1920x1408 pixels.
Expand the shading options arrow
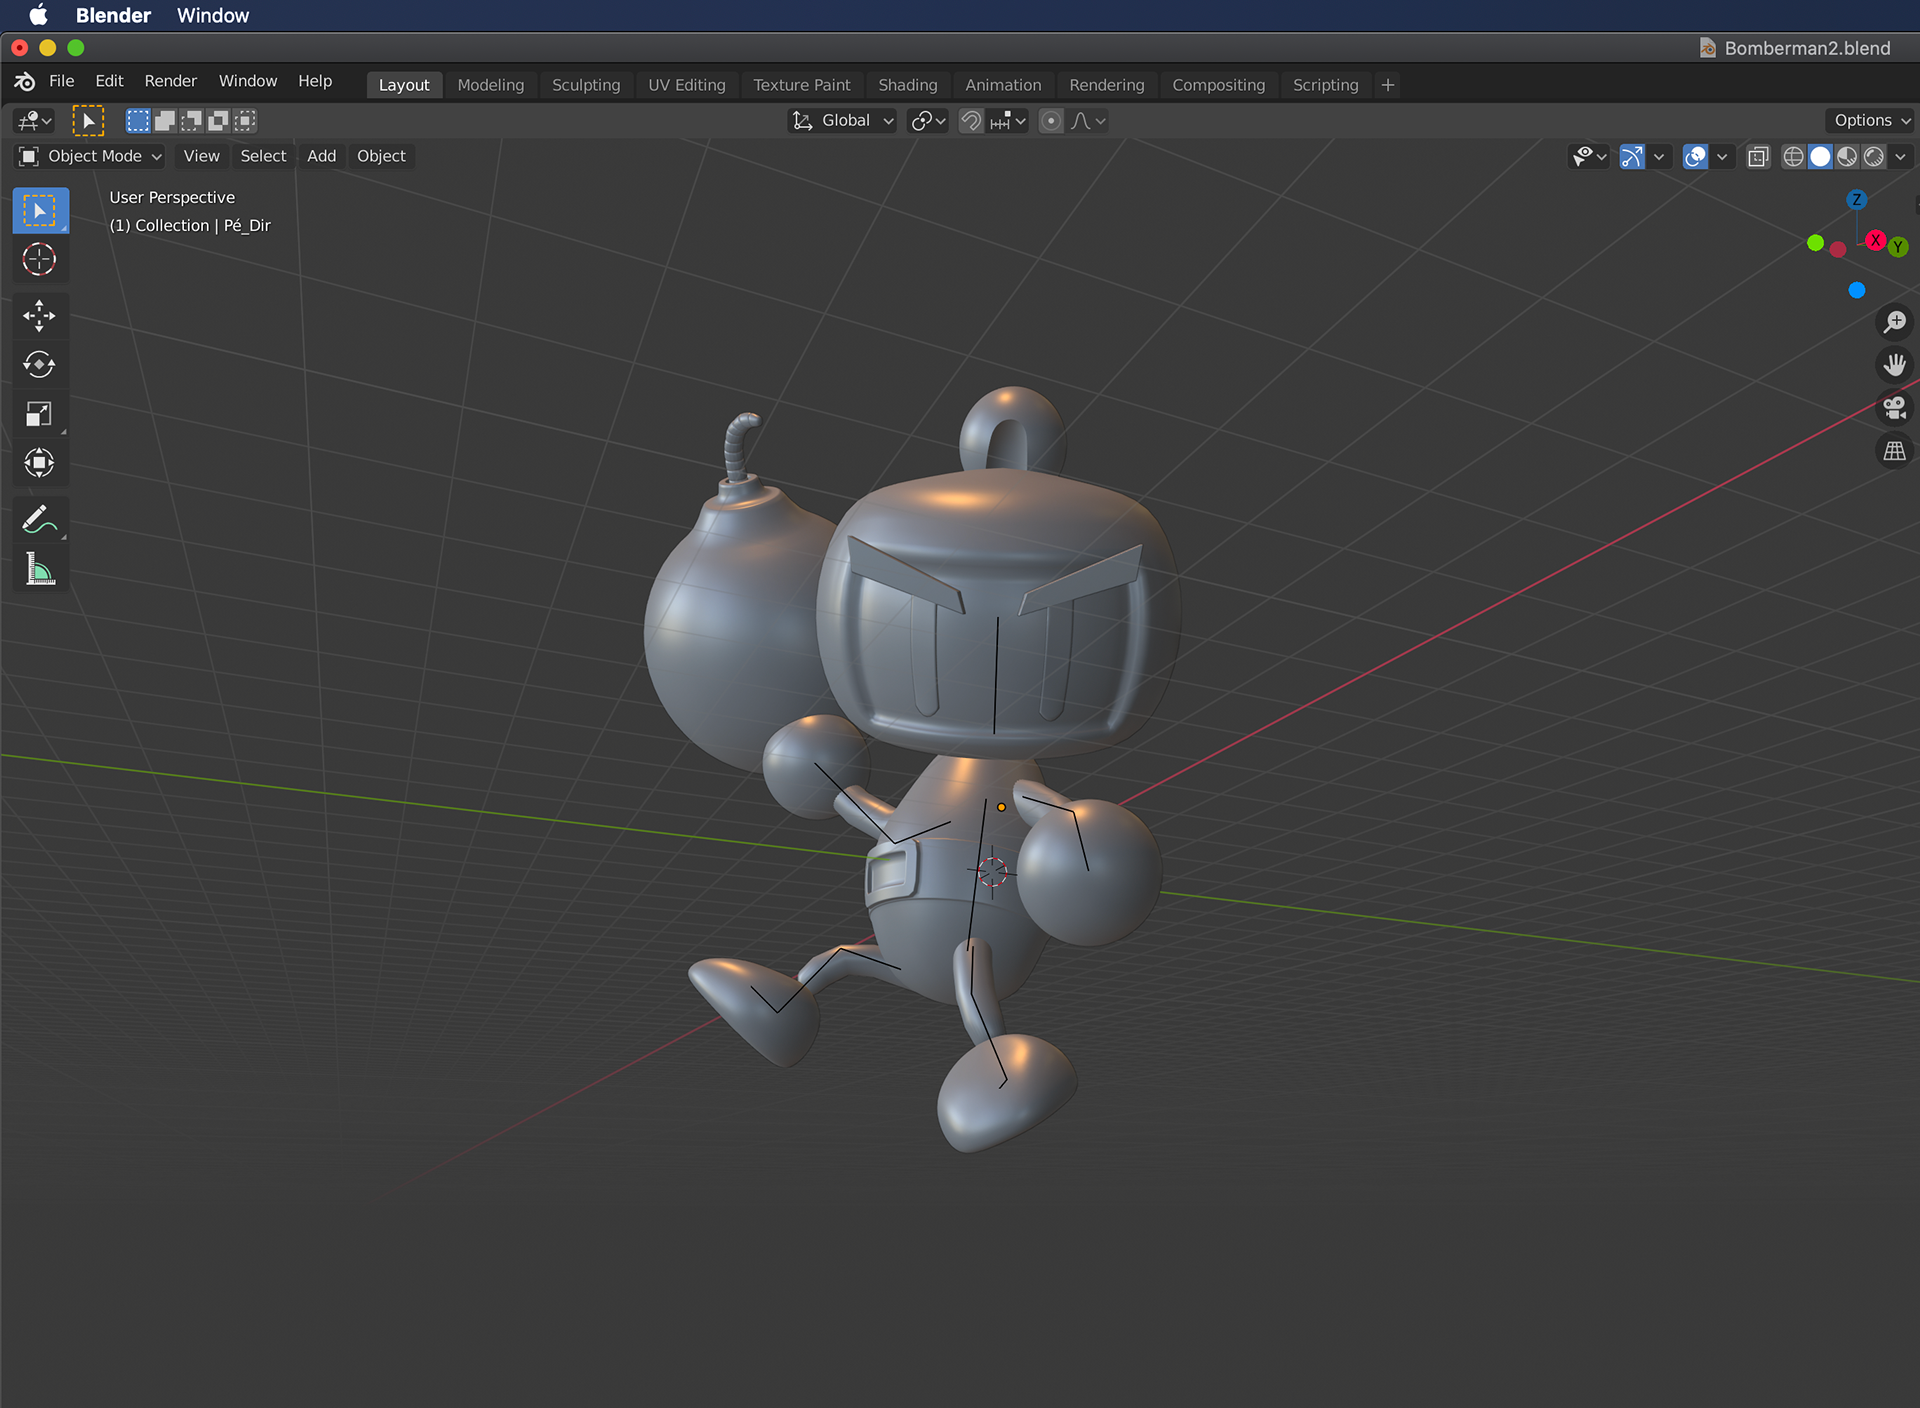pos(1901,157)
